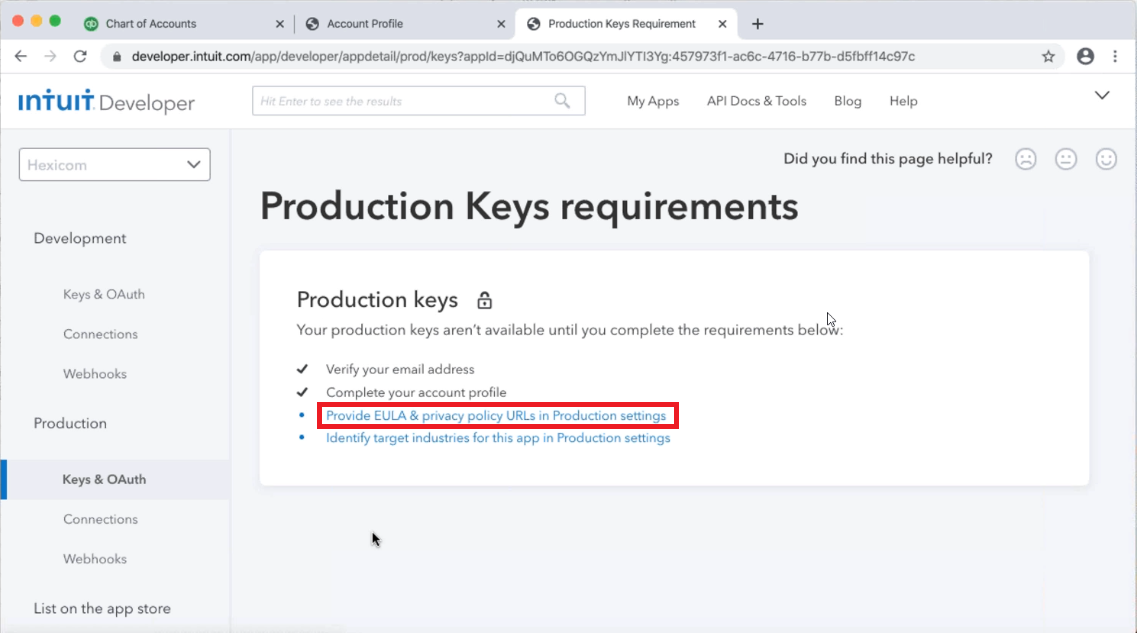Rate page with the sad face icon

(1025, 159)
